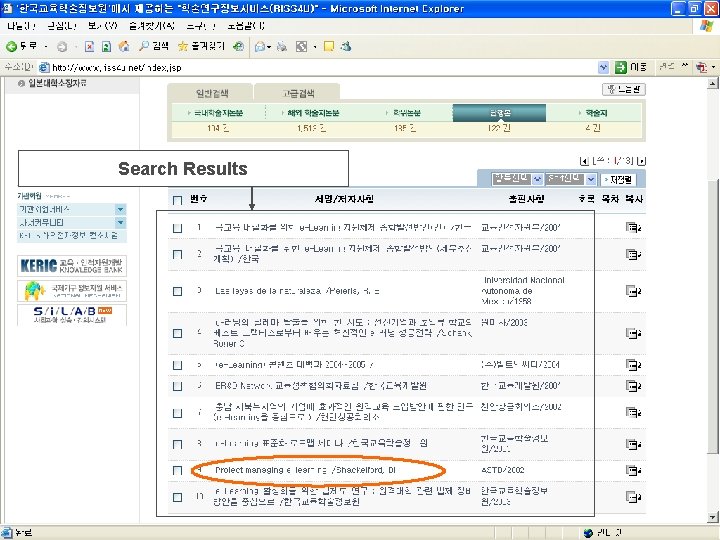Image resolution: width=720 pixels, height=540 pixels.
Task: Open detail icon for result row 4
Action: click(633, 333)
